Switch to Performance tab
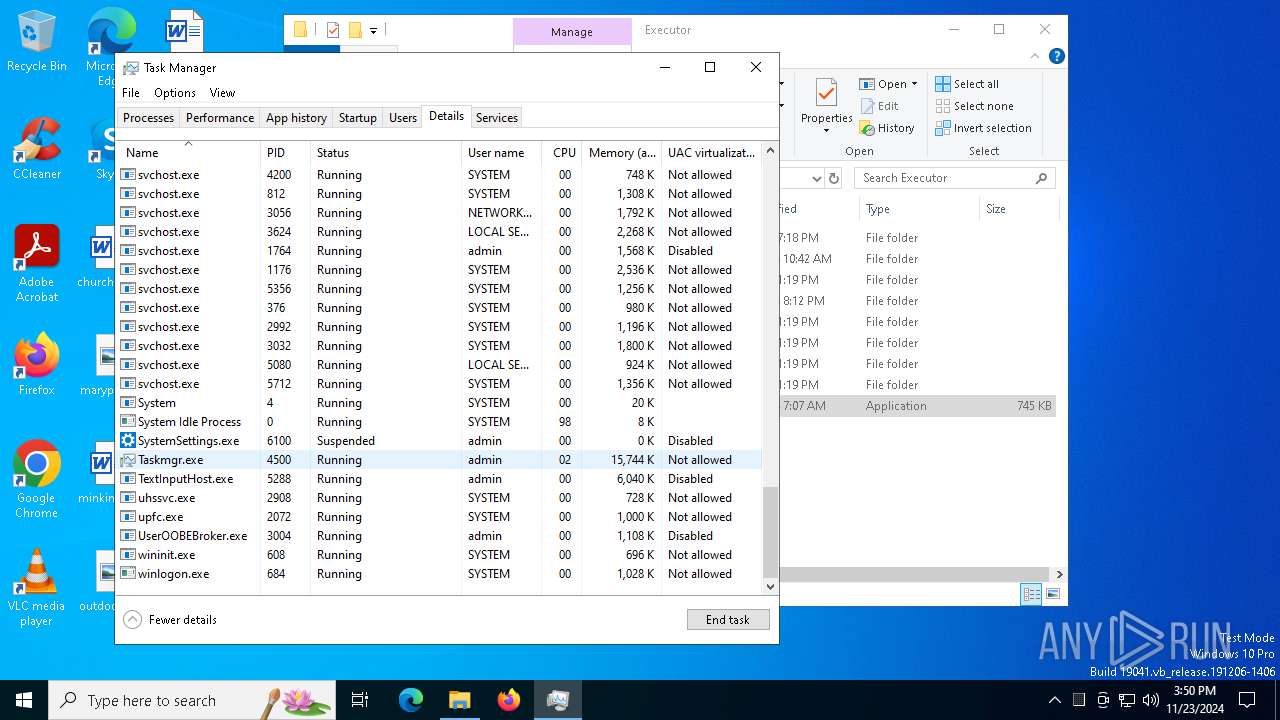 tap(220, 118)
